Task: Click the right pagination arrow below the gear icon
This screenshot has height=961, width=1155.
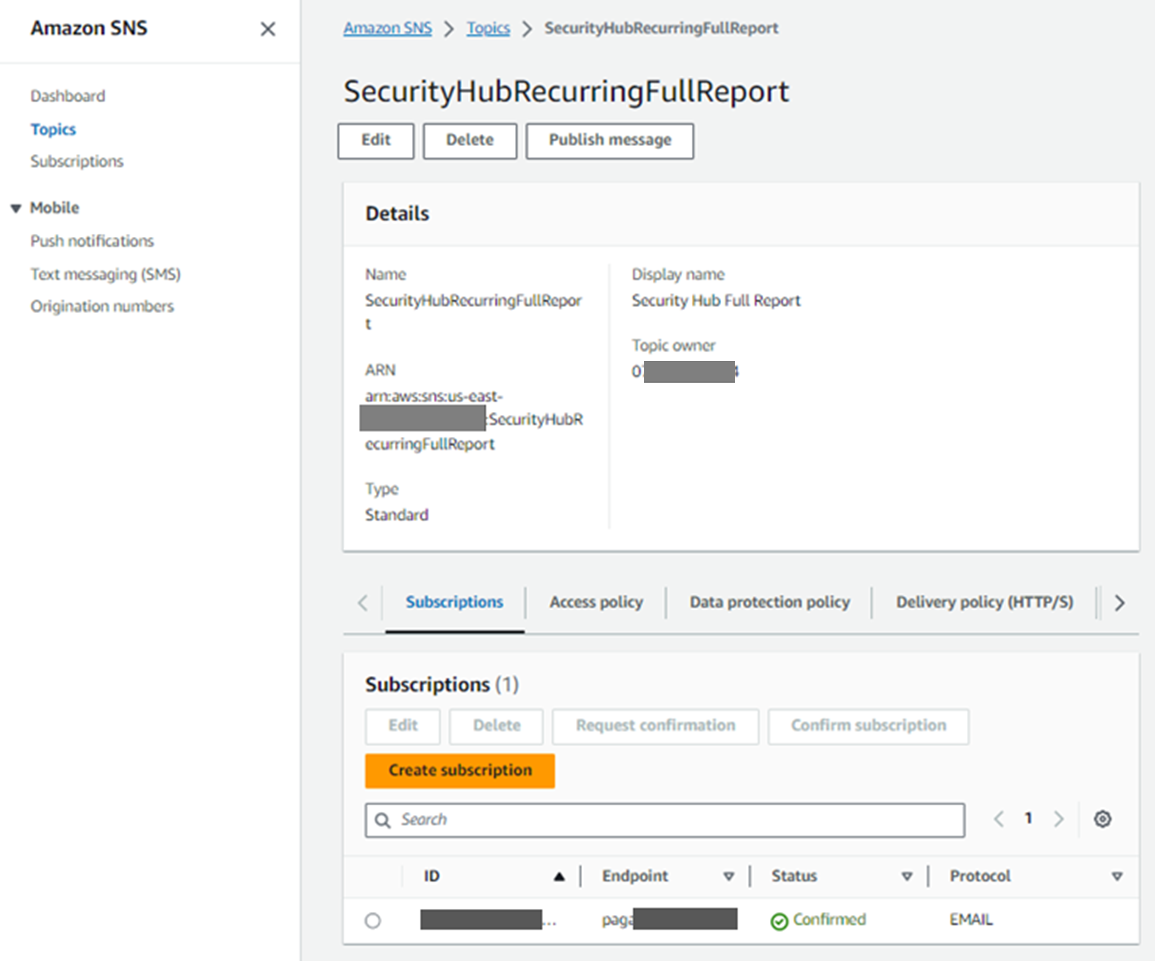Action: point(1059,819)
